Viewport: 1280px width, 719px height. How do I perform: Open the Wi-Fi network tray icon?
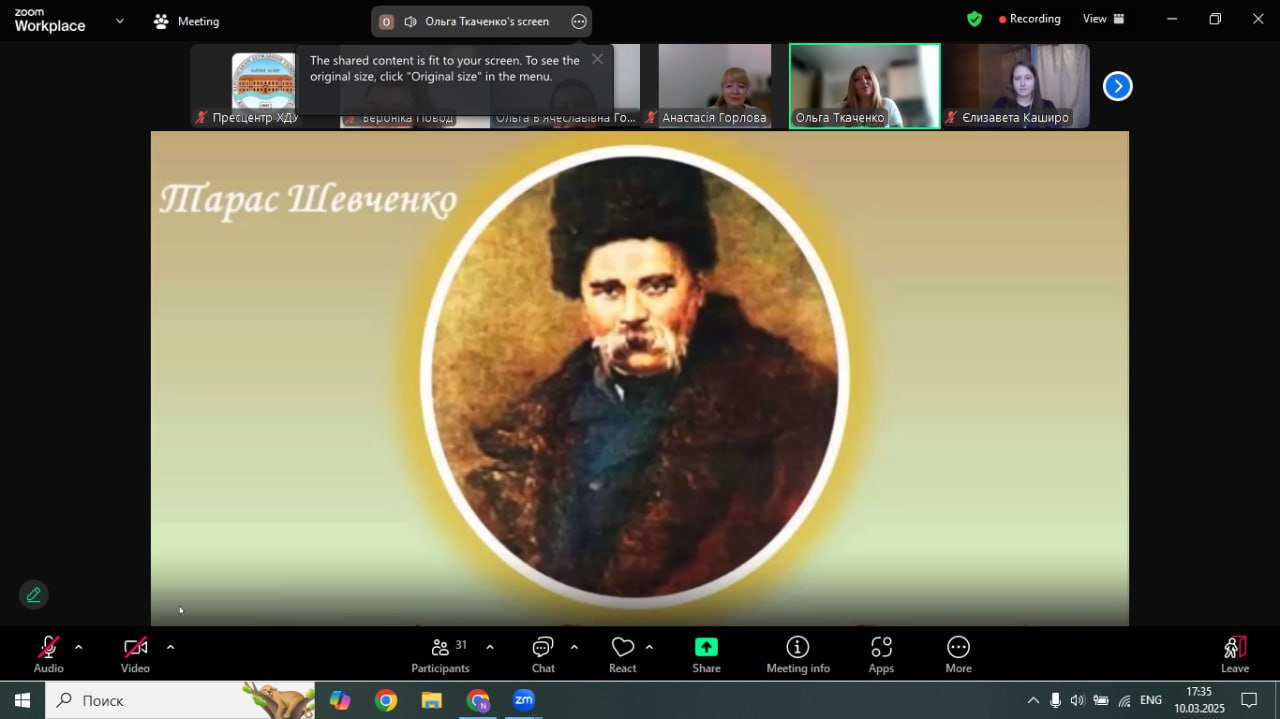point(1124,700)
